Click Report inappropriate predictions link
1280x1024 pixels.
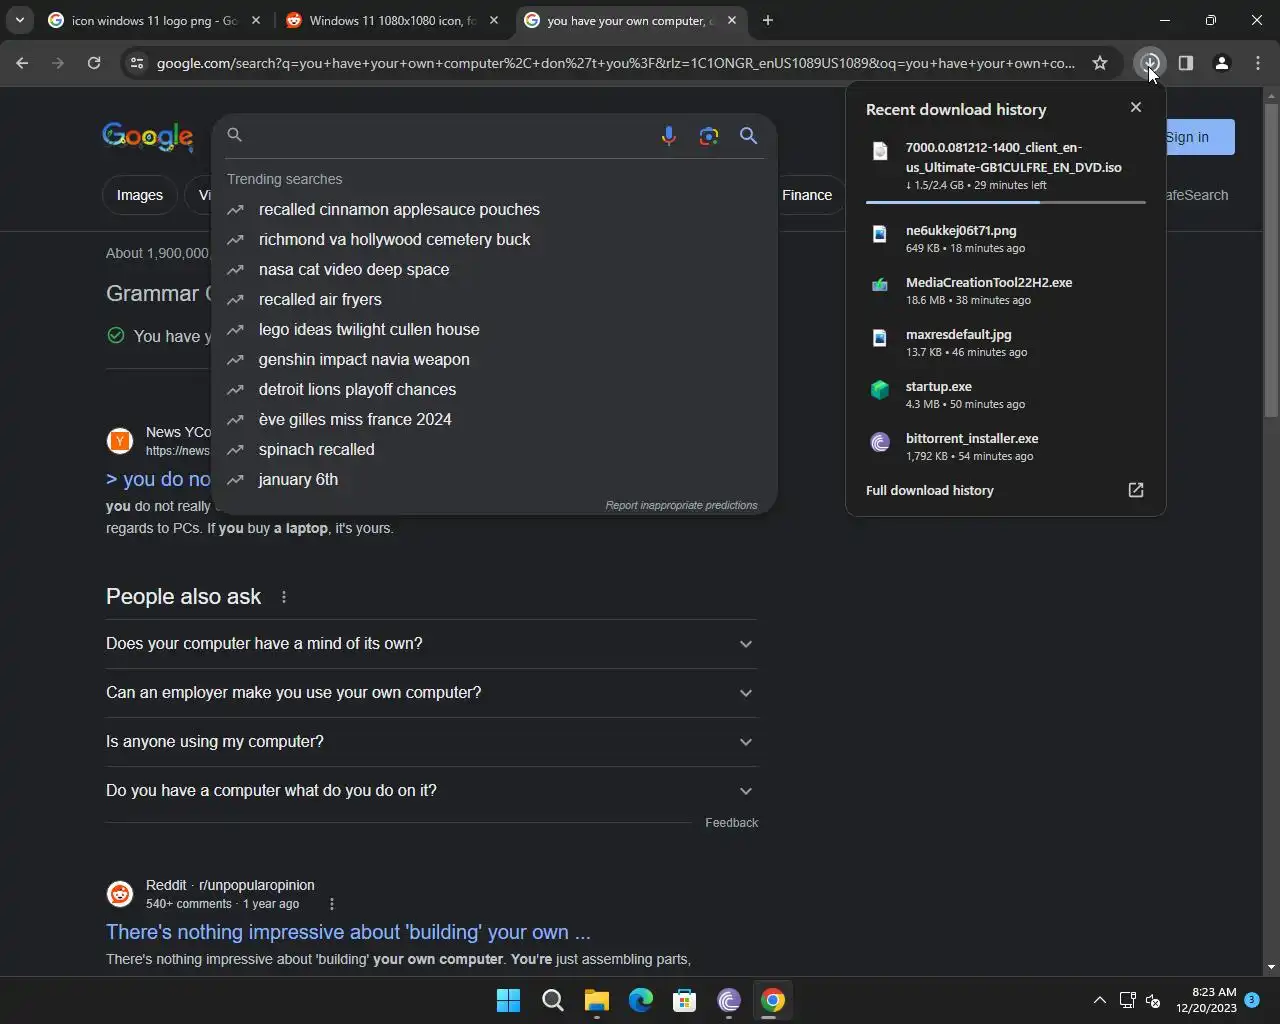(x=681, y=505)
